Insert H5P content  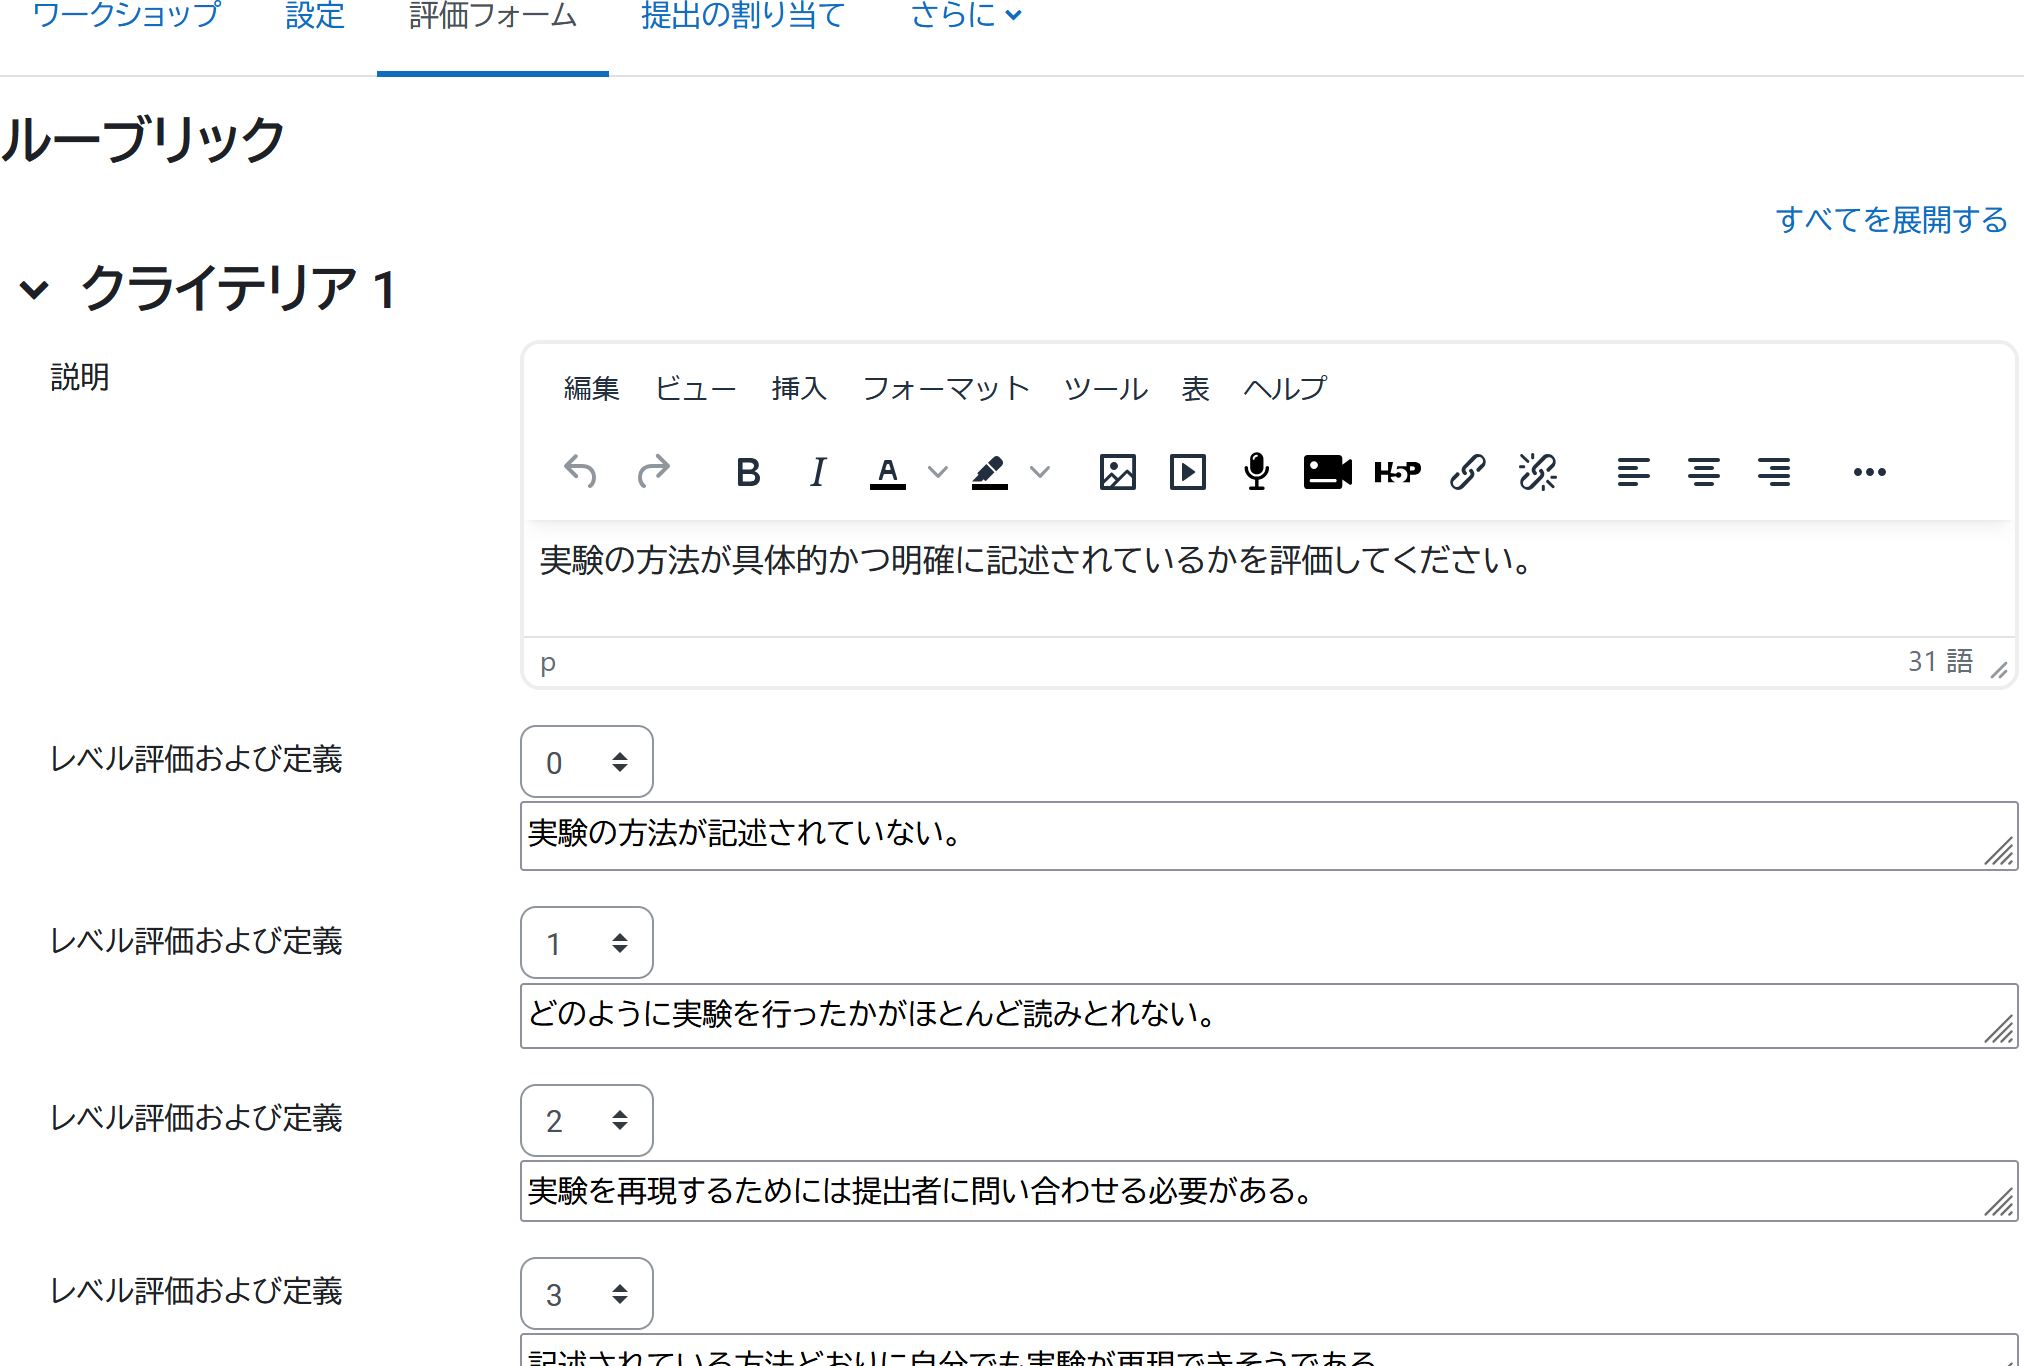[x=1397, y=471]
